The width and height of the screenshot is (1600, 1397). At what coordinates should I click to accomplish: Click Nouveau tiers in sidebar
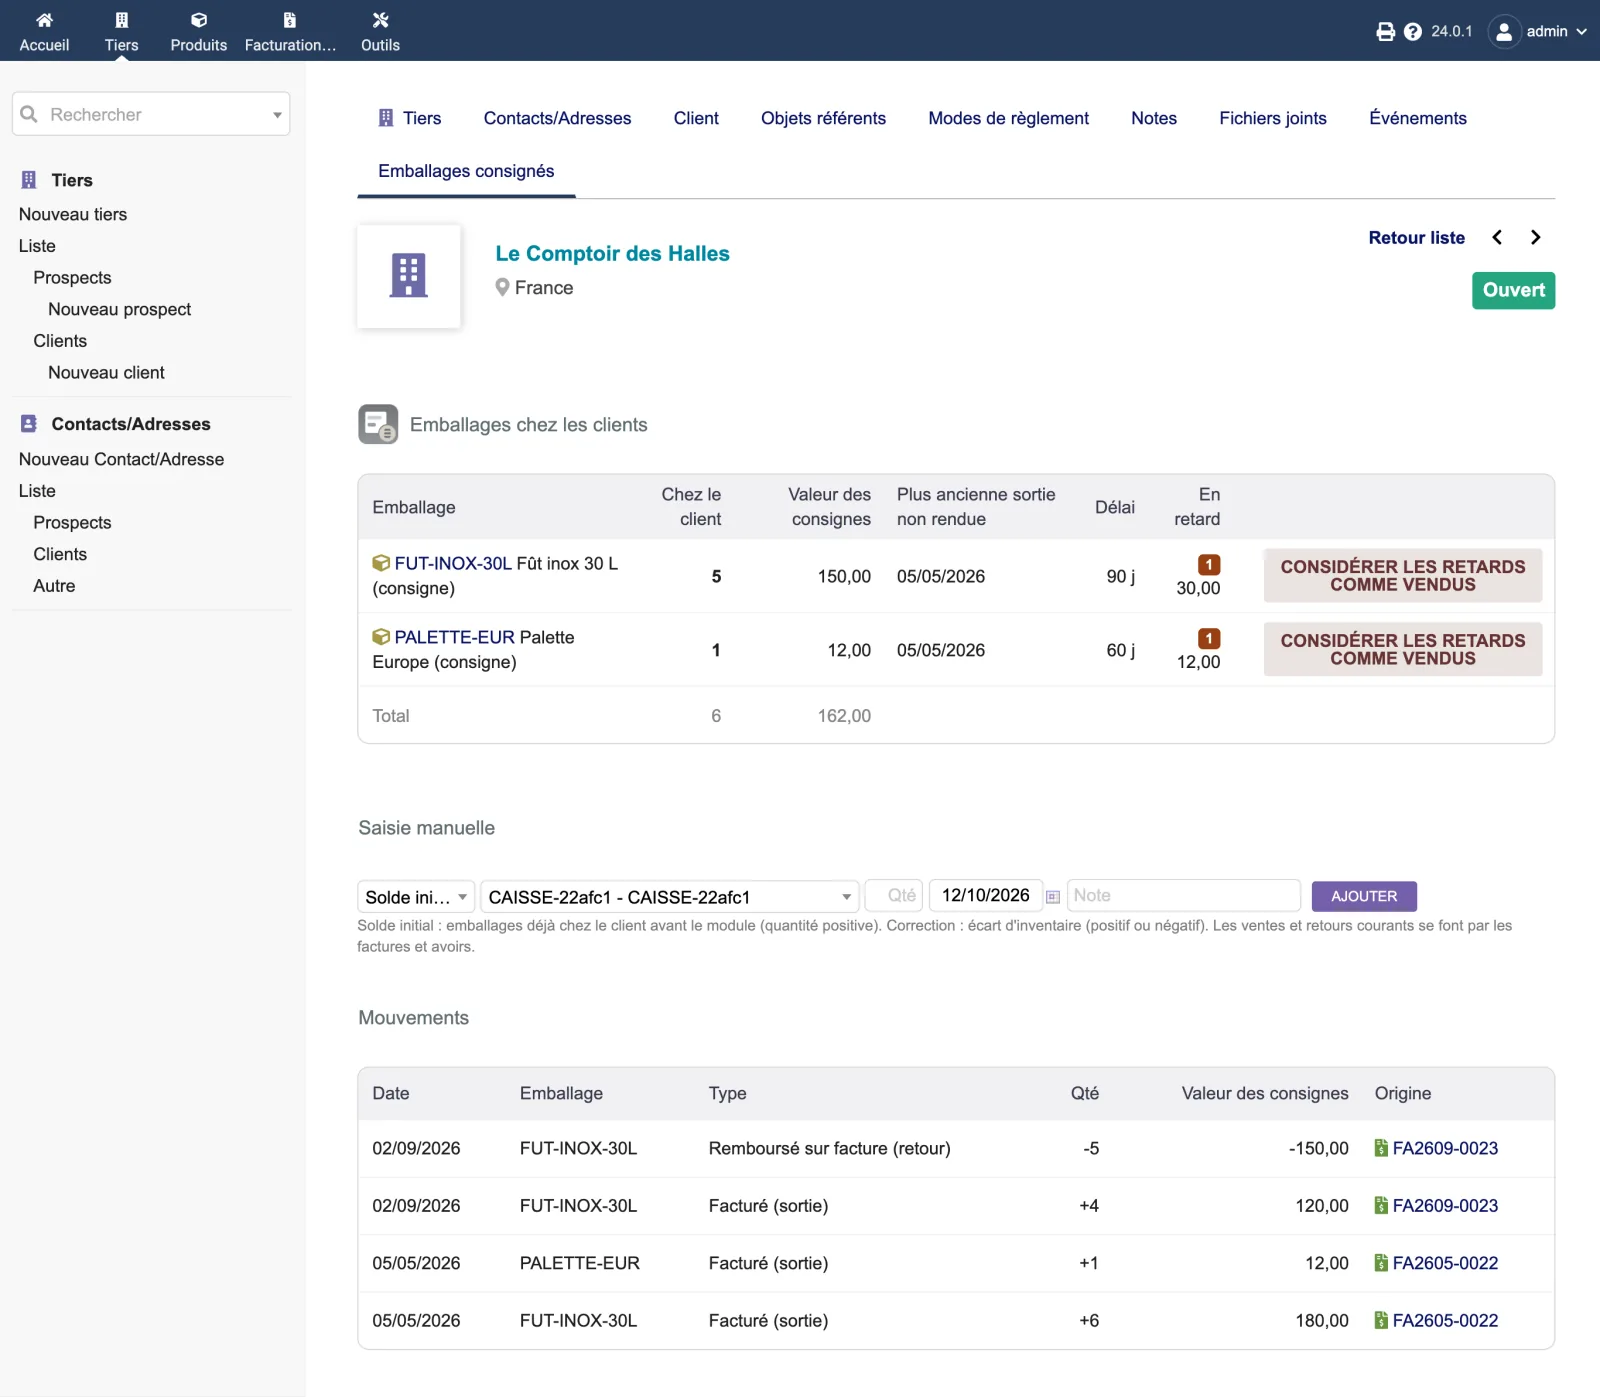click(73, 214)
